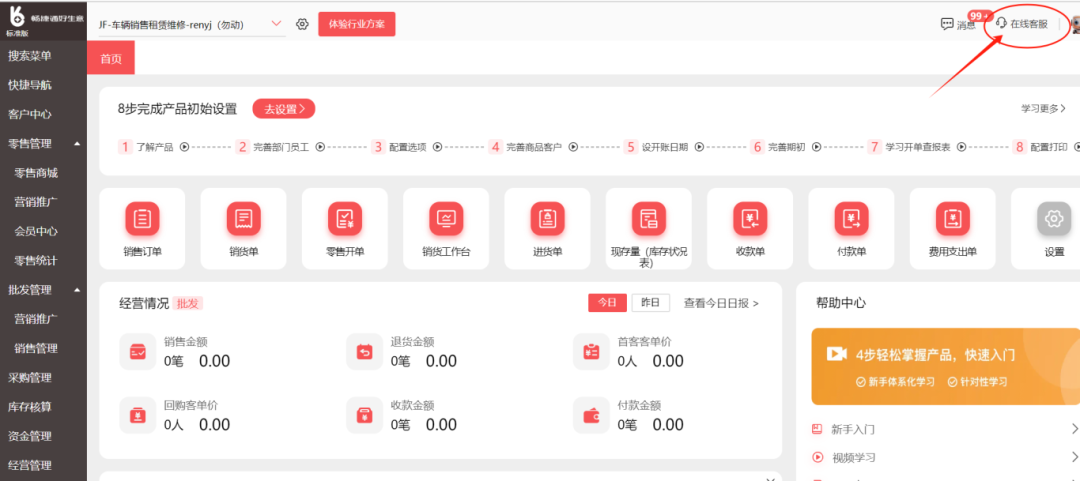Viewport: 1080px width, 481px height.
Task: Collapse the 零售管理 sidebar group
Action: tap(76, 143)
